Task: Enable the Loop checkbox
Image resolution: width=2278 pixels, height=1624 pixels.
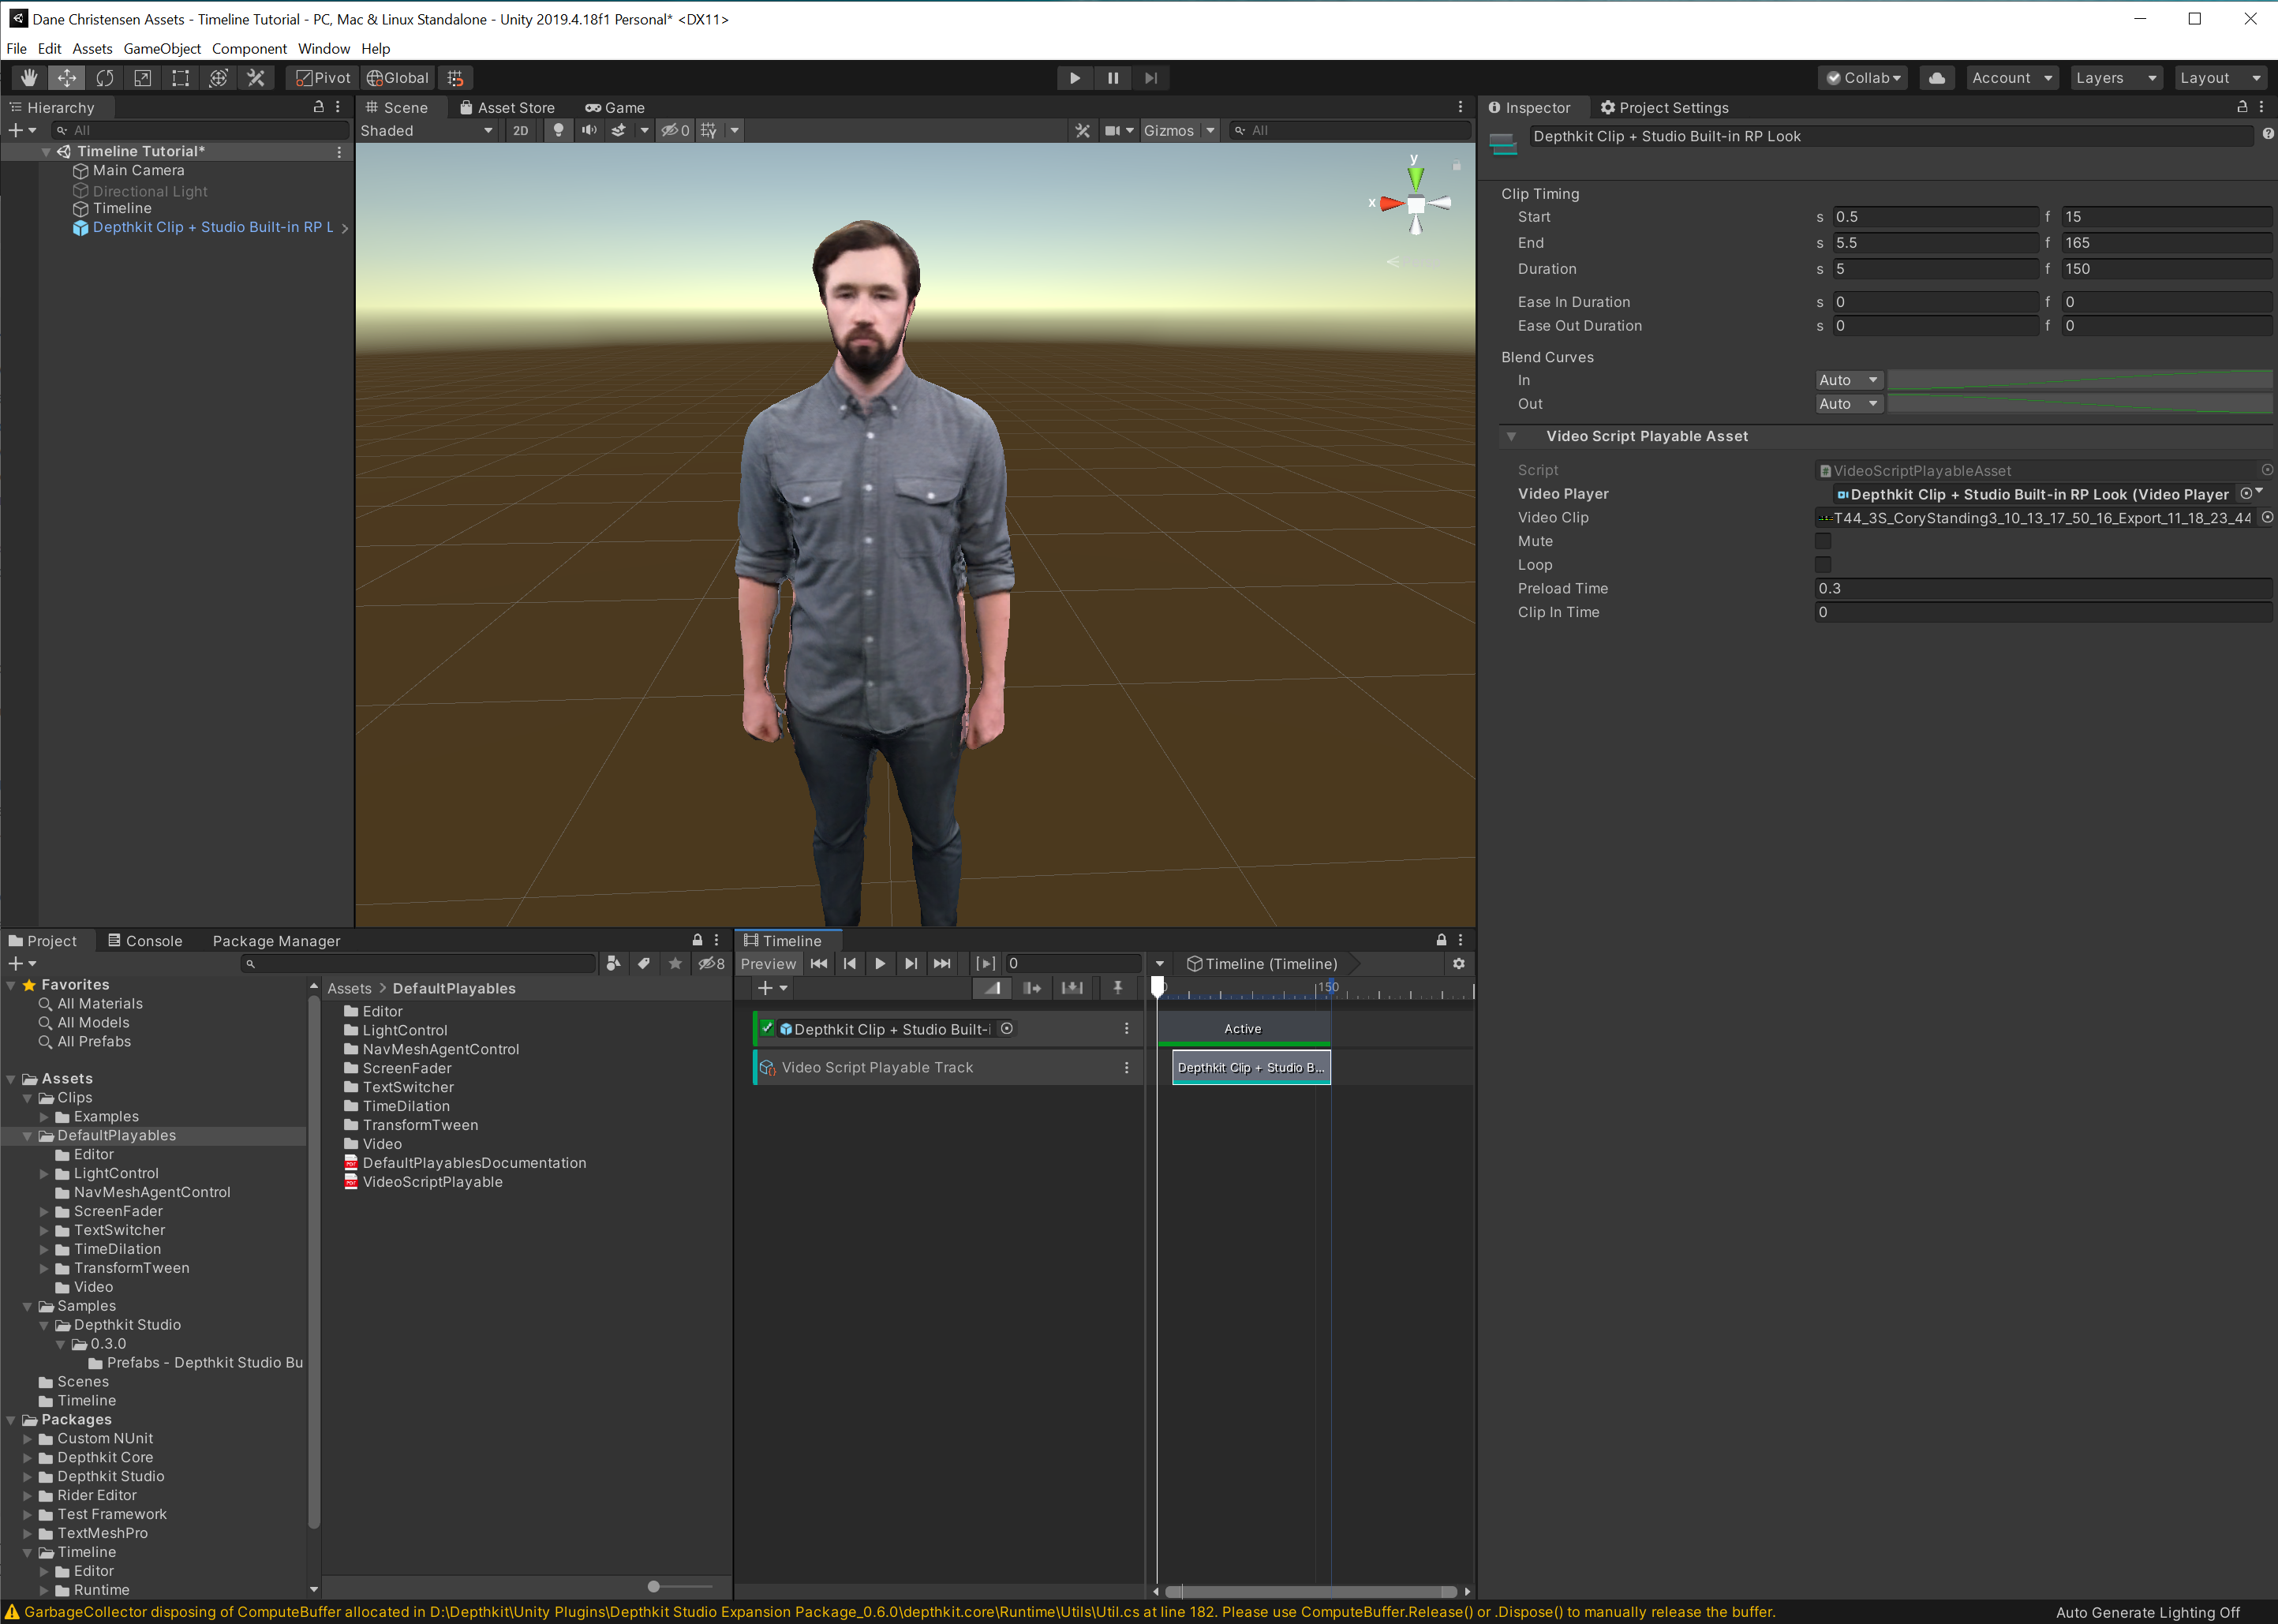Action: coord(1822,565)
